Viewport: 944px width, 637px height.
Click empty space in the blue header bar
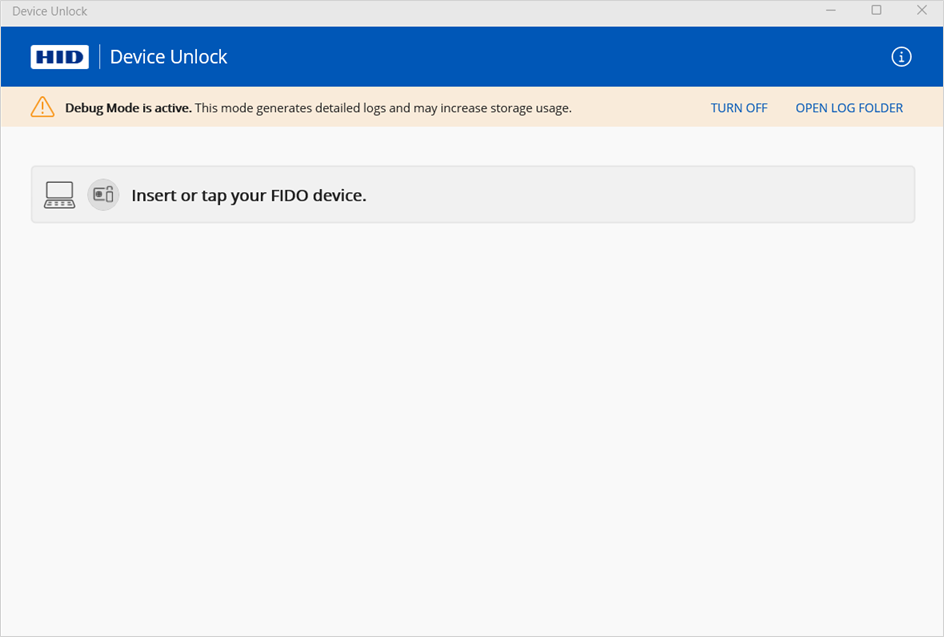click(550, 57)
